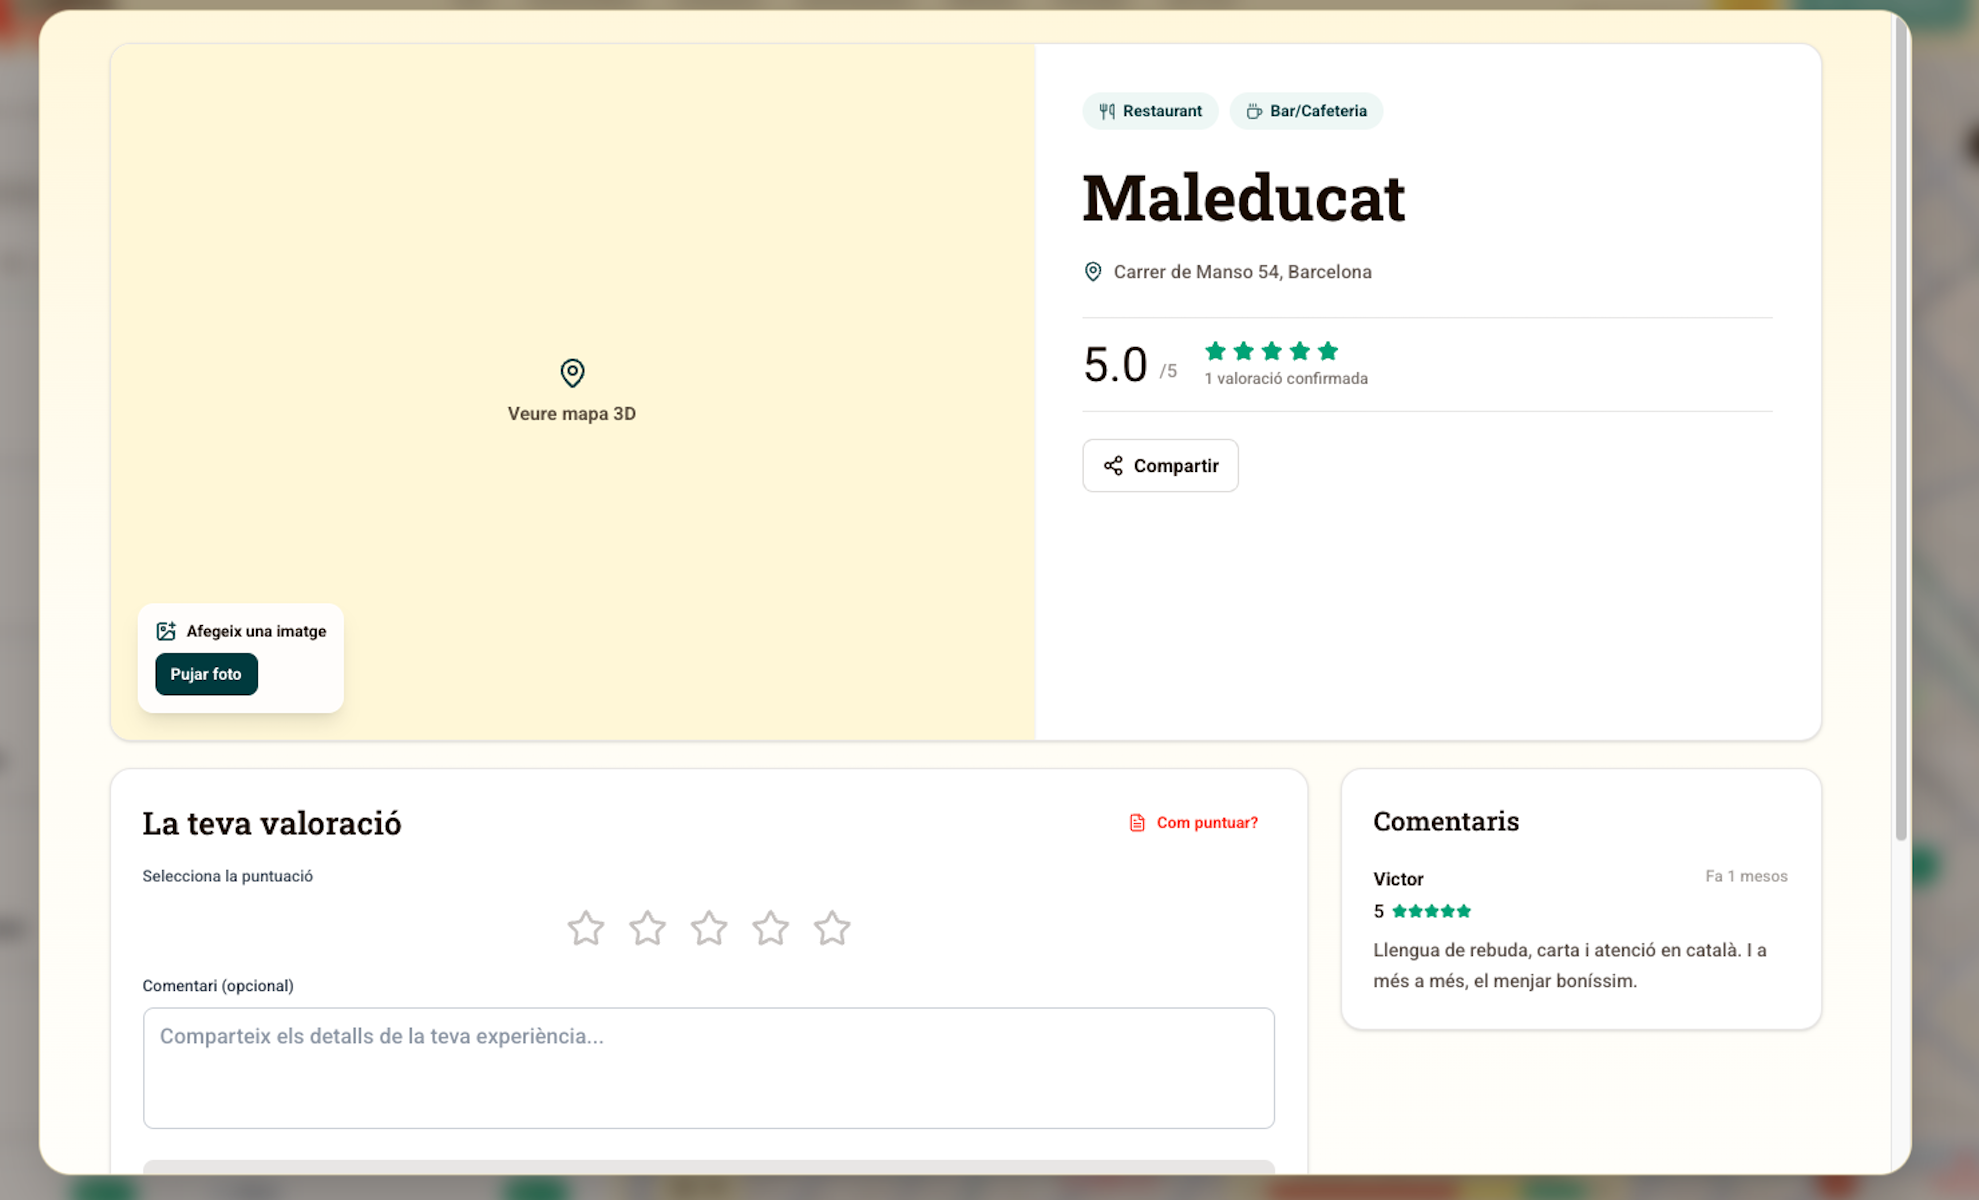Viewport: 1979px width, 1200px height.
Task: Click the document icon beside Com puntuar?
Action: pos(1137,823)
